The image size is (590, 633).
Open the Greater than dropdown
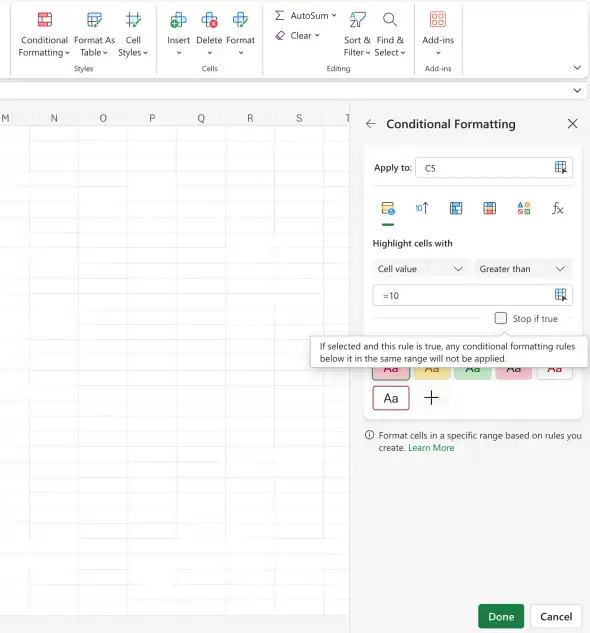click(x=523, y=269)
